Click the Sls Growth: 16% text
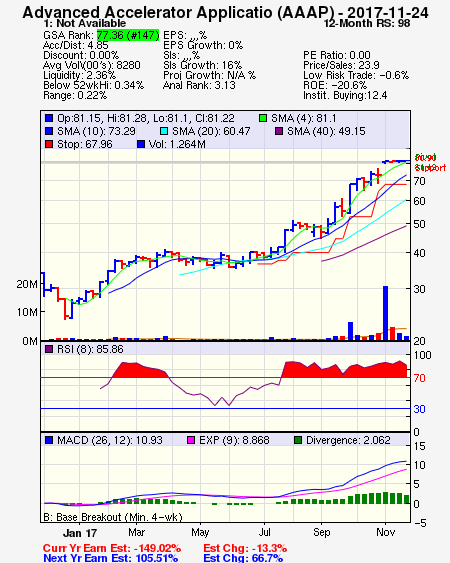450x563 pixels. coord(202,65)
